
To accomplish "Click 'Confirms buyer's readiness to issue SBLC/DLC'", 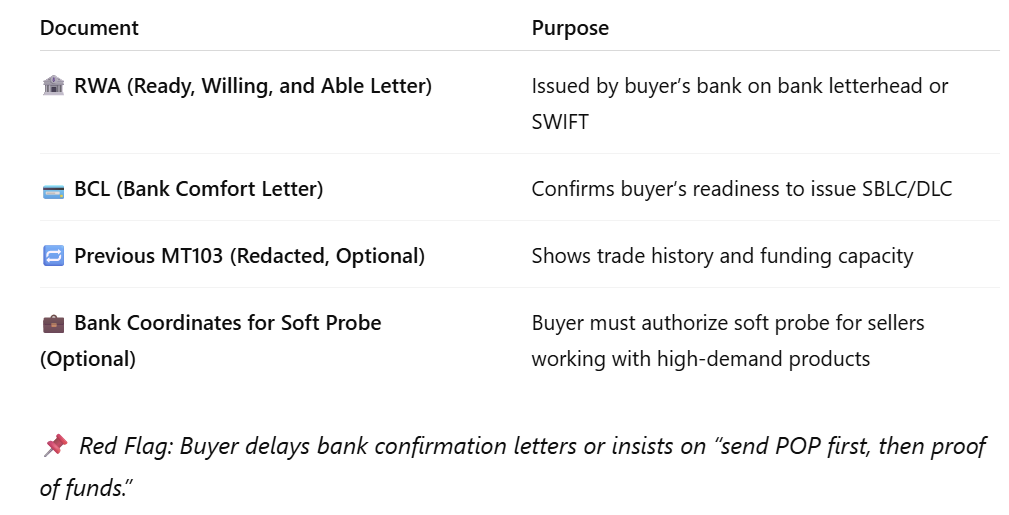I will [x=741, y=189].
